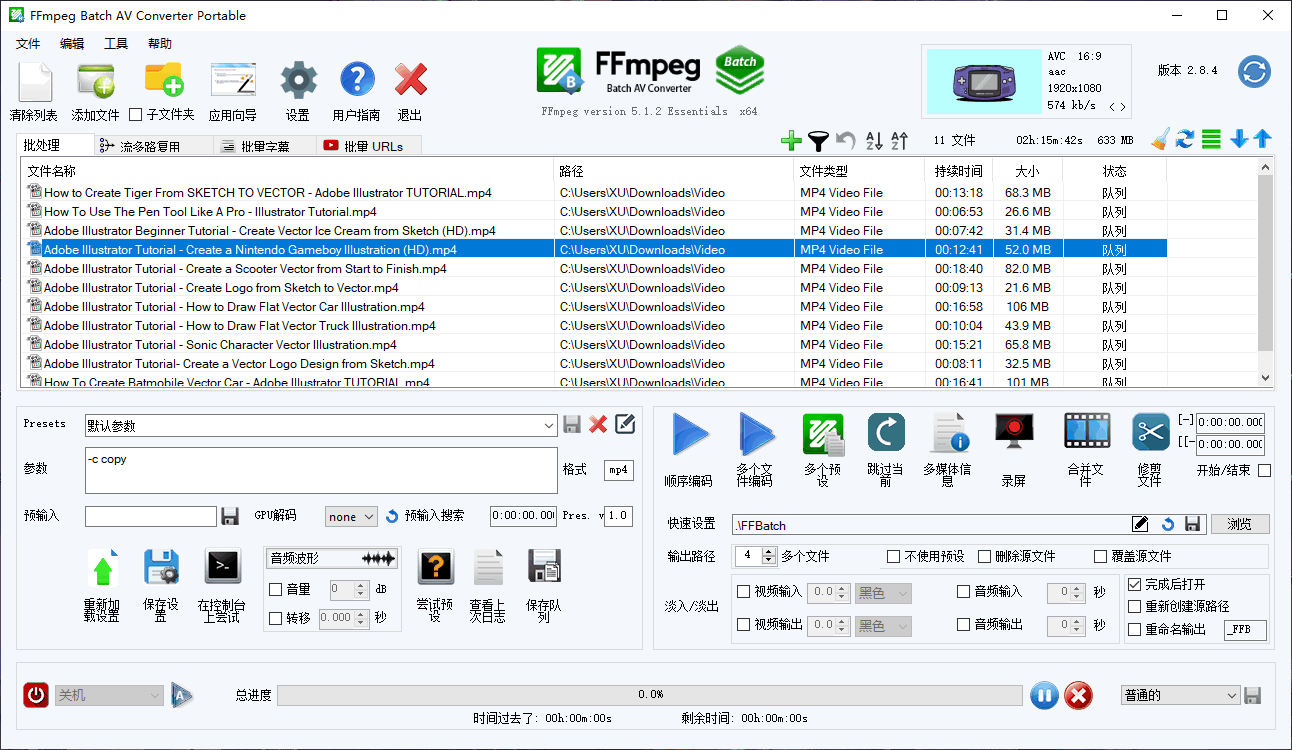1292x750 pixels.
Task: Open the 应用向导 wizard icon
Action: pos(232,80)
